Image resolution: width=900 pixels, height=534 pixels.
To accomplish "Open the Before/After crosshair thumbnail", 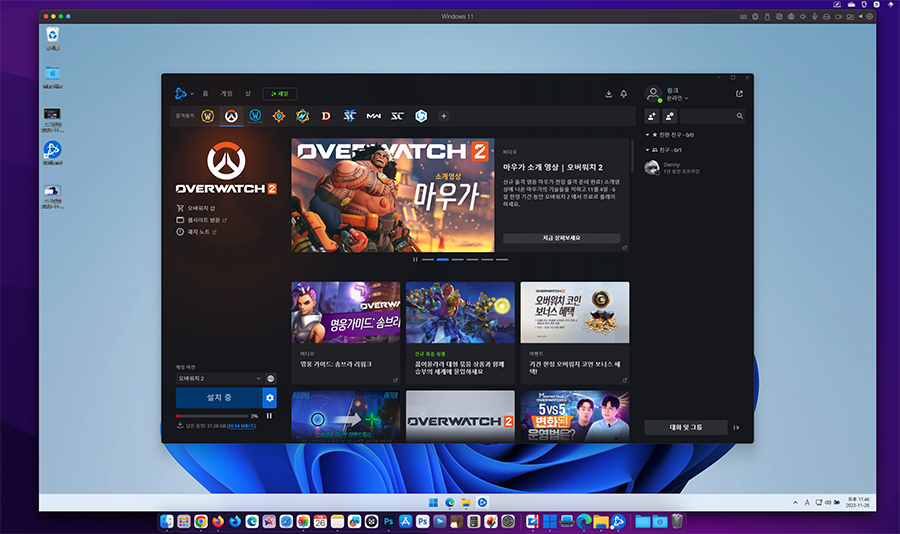I will [x=346, y=416].
